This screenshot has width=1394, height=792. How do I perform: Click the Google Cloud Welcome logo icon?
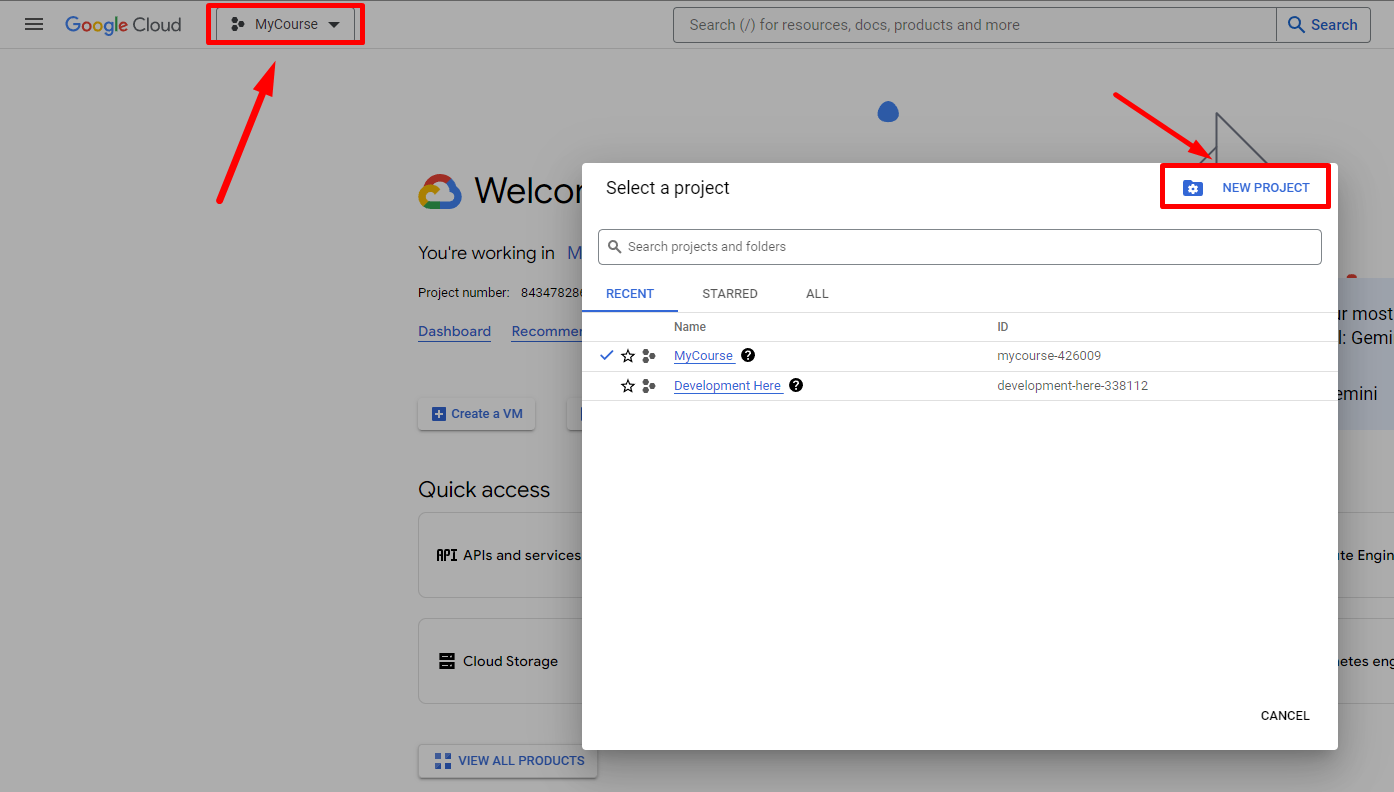coord(440,191)
